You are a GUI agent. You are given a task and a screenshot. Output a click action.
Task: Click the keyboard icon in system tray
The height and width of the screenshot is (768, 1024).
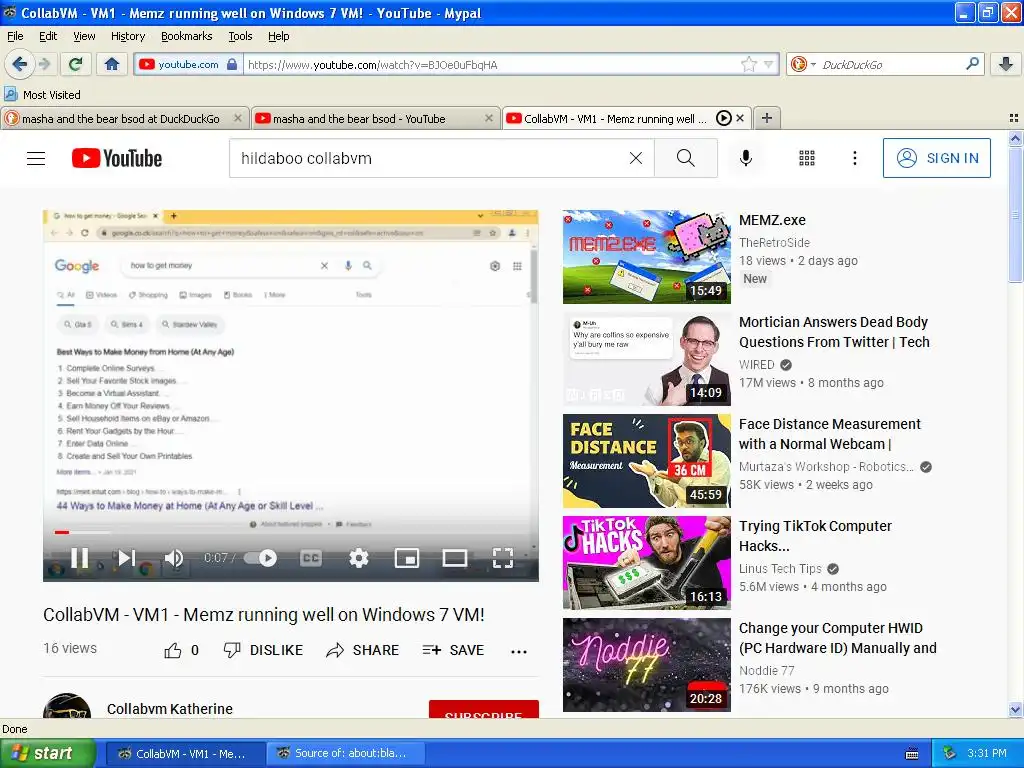pyautogui.click(x=912, y=754)
